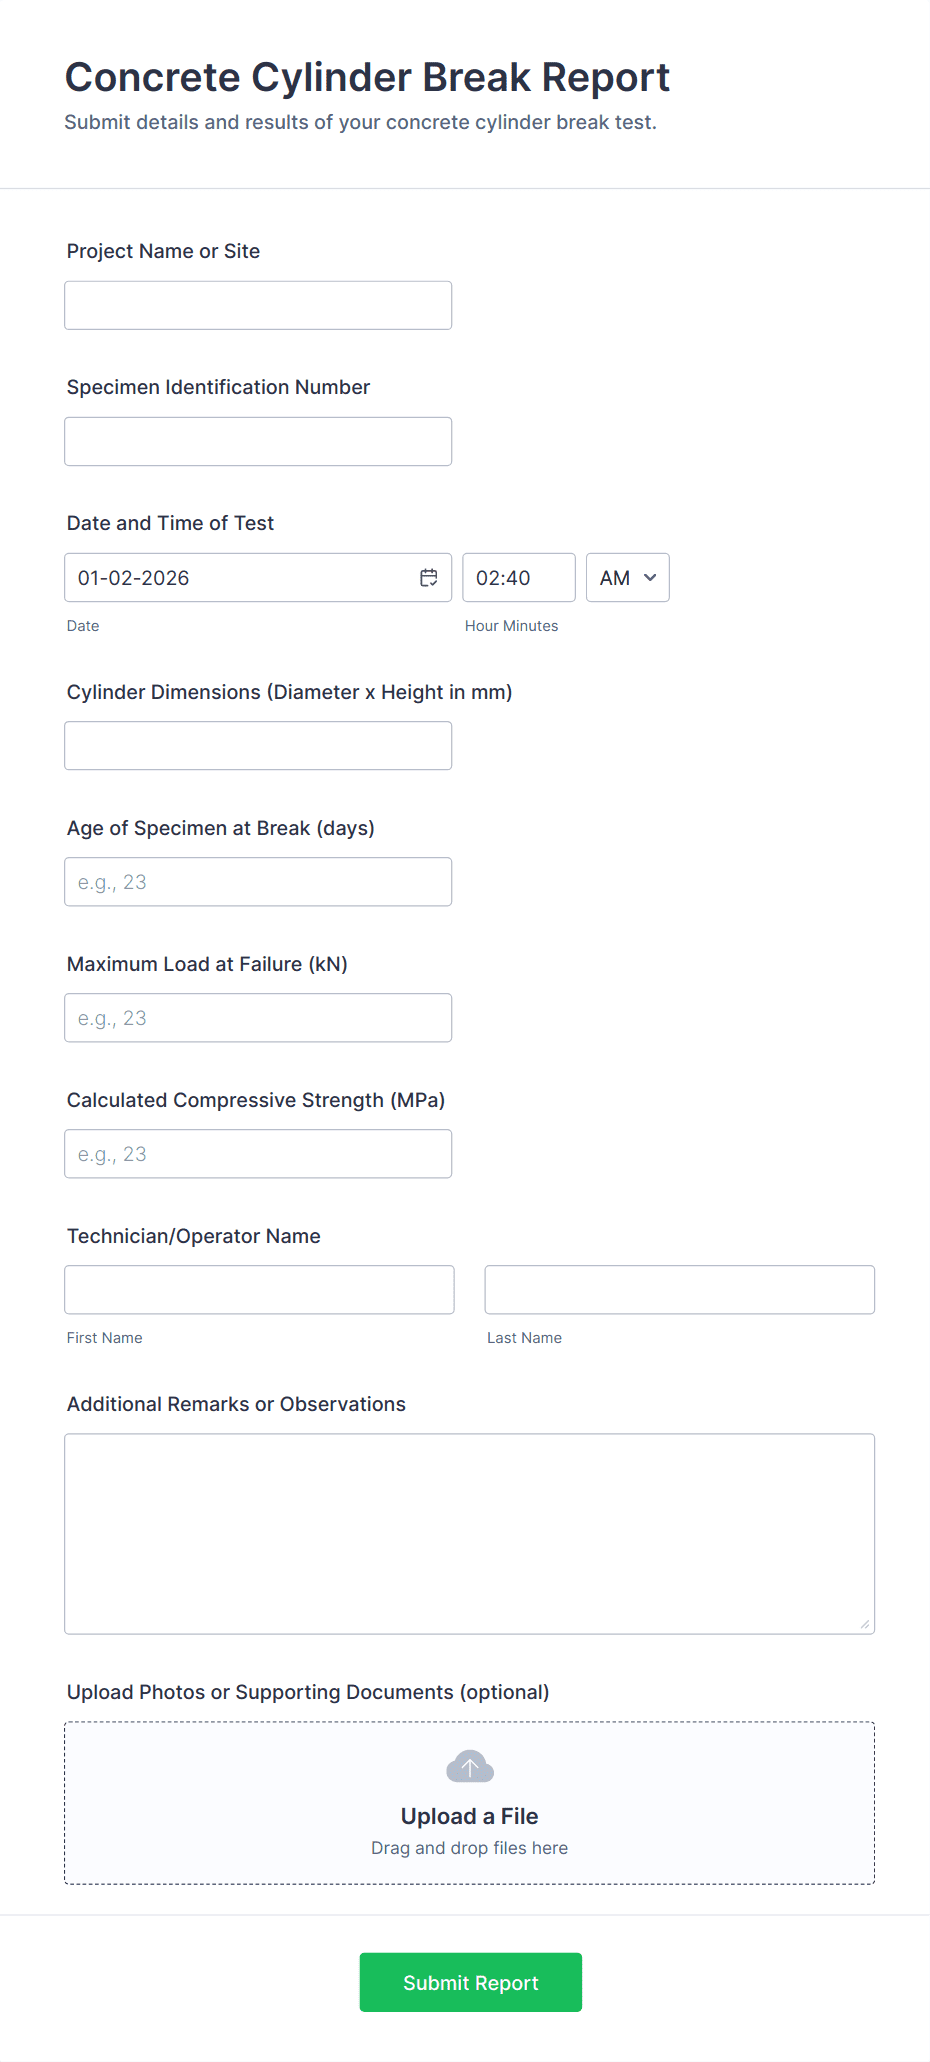Viewport: 930px width, 2062px height.
Task: Click the Upload a File link
Action: pyautogui.click(x=469, y=1816)
